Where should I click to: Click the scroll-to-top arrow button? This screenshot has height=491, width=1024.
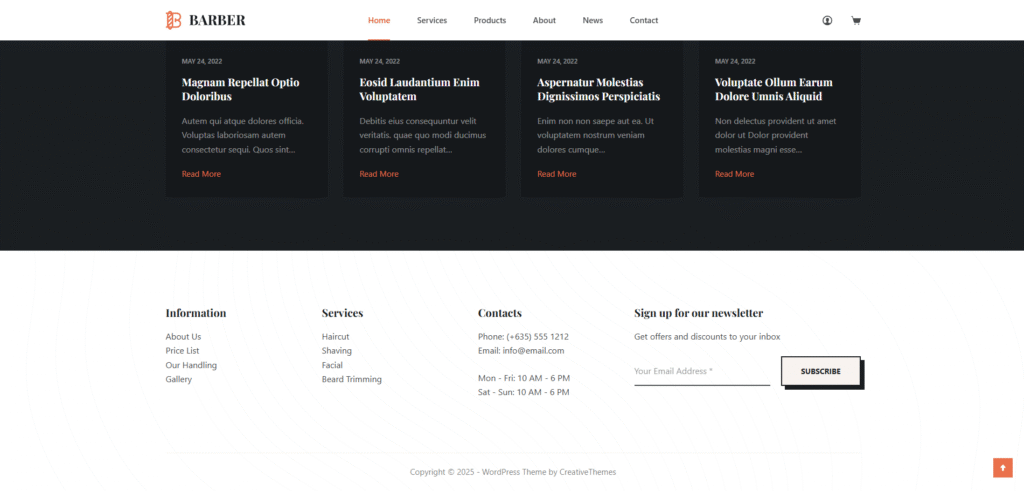pyautogui.click(x=1002, y=467)
